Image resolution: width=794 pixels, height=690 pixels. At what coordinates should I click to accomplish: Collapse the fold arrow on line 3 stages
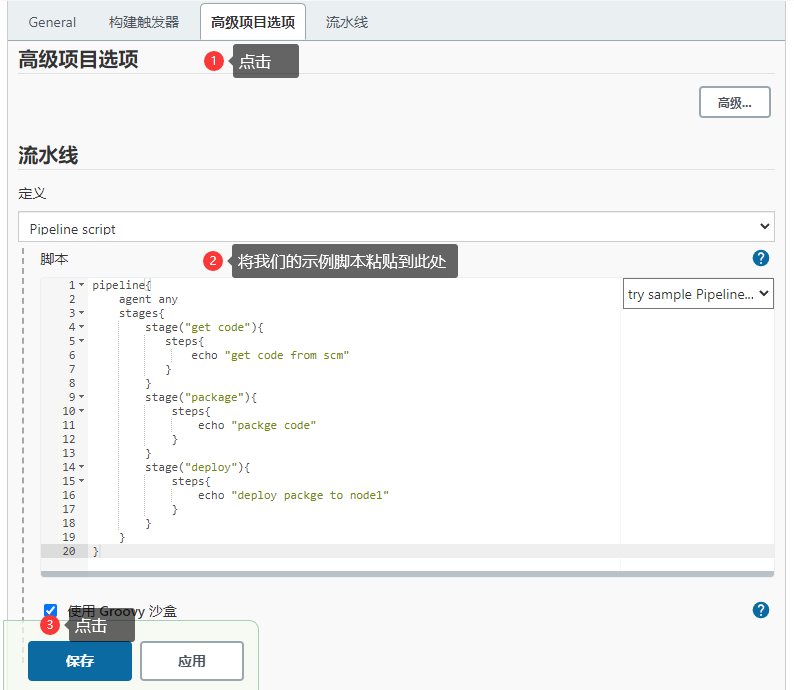point(82,313)
